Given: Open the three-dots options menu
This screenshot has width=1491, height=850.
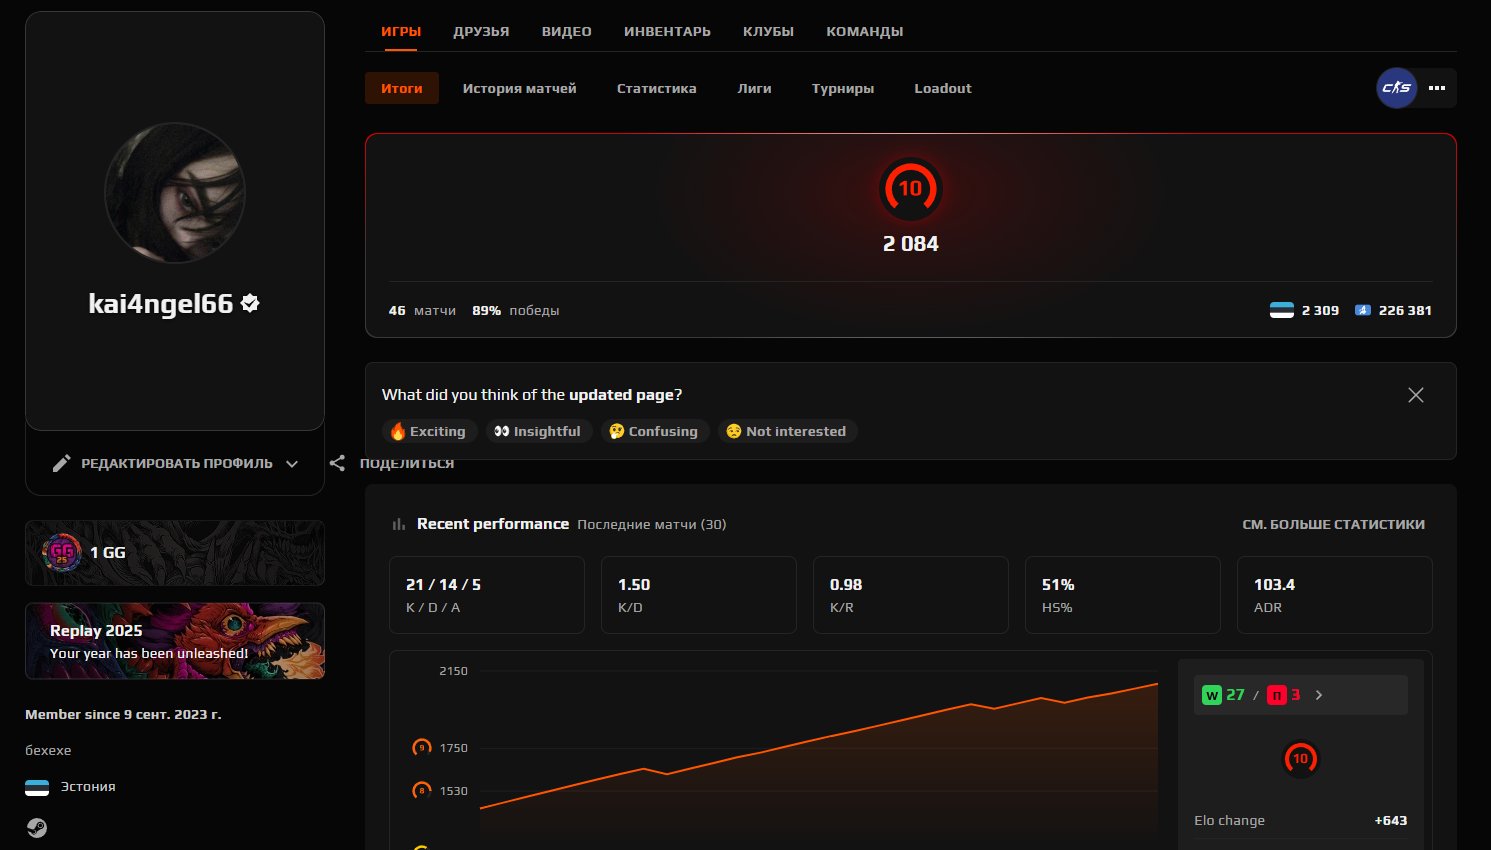Looking at the screenshot, I should [x=1437, y=88].
